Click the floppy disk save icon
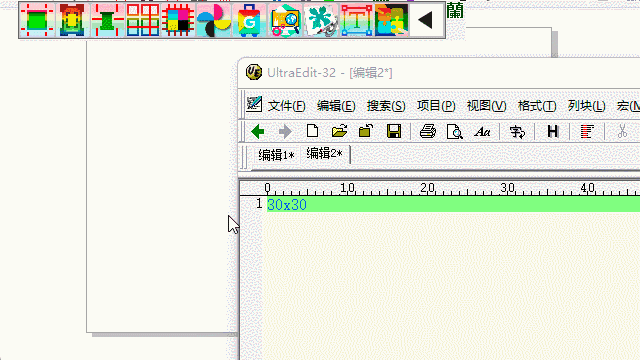The height and width of the screenshot is (360, 640). [x=393, y=131]
